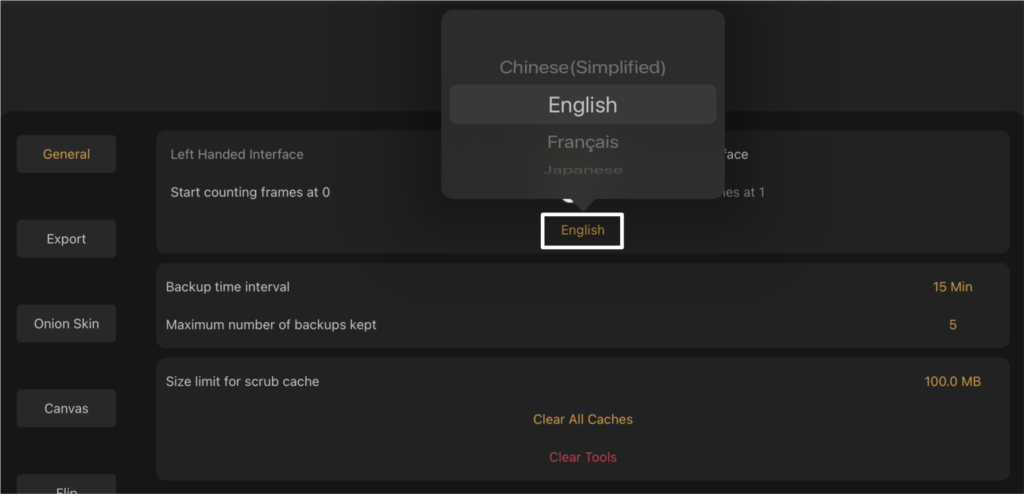
Task: Click the red Clear Tools button
Action: pos(583,457)
